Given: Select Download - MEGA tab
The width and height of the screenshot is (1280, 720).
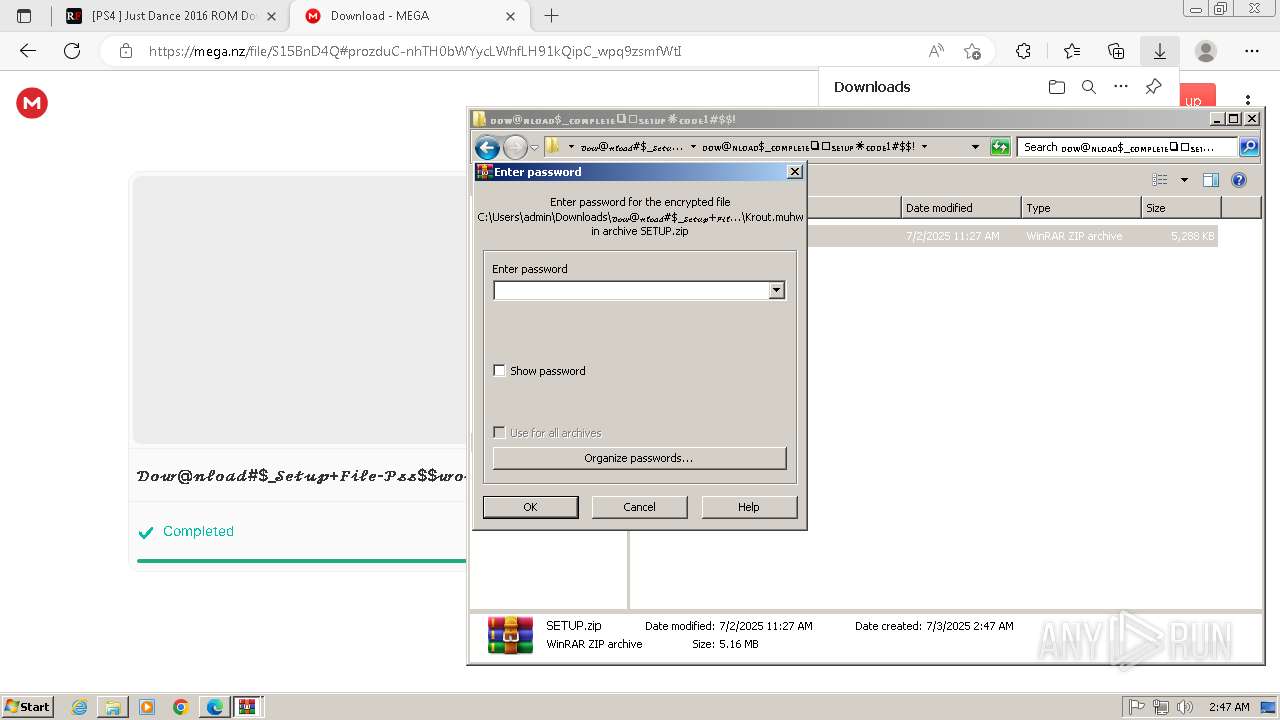Looking at the screenshot, I should point(410,16).
